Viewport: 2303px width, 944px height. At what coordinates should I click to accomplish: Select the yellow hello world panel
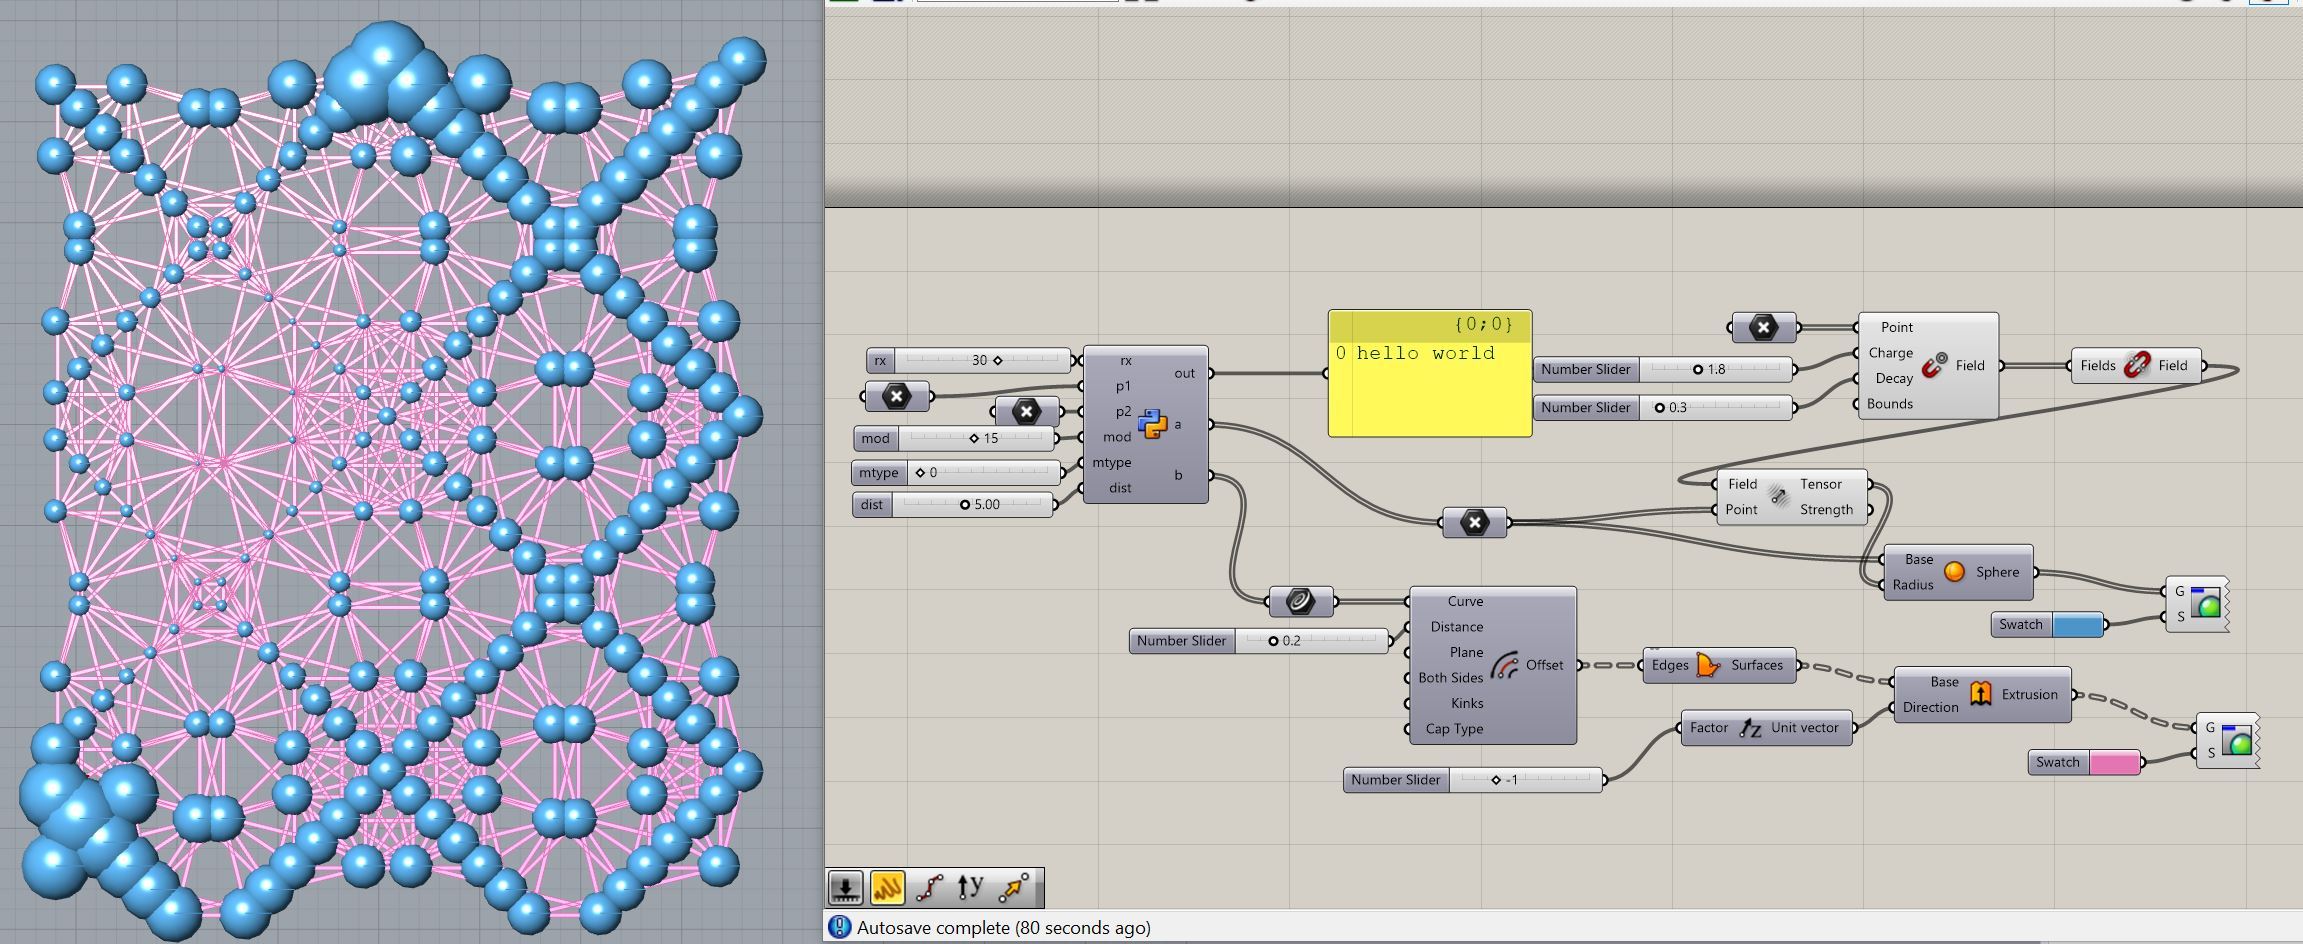(1430, 373)
